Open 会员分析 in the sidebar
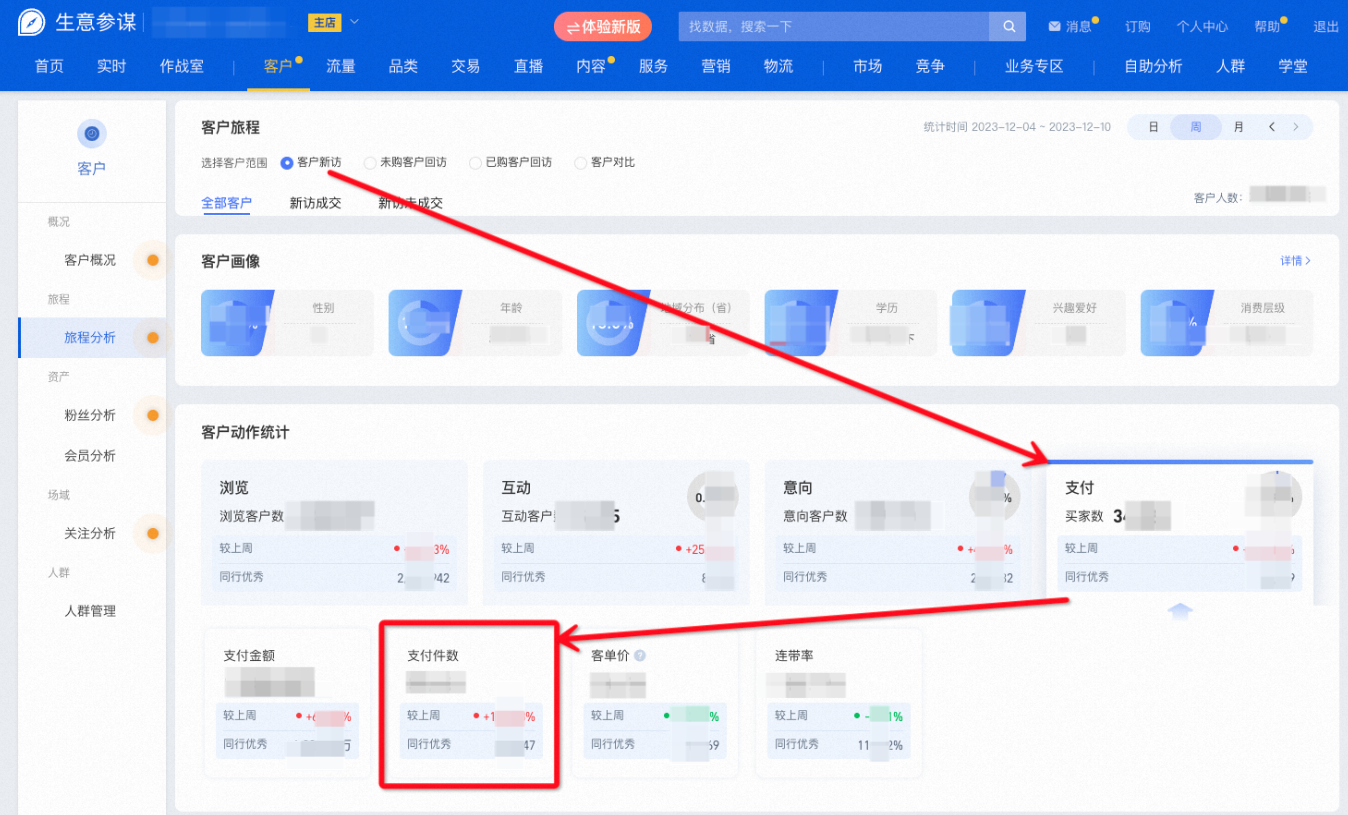Image resolution: width=1348 pixels, height=815 pixels. click(90, 456)
